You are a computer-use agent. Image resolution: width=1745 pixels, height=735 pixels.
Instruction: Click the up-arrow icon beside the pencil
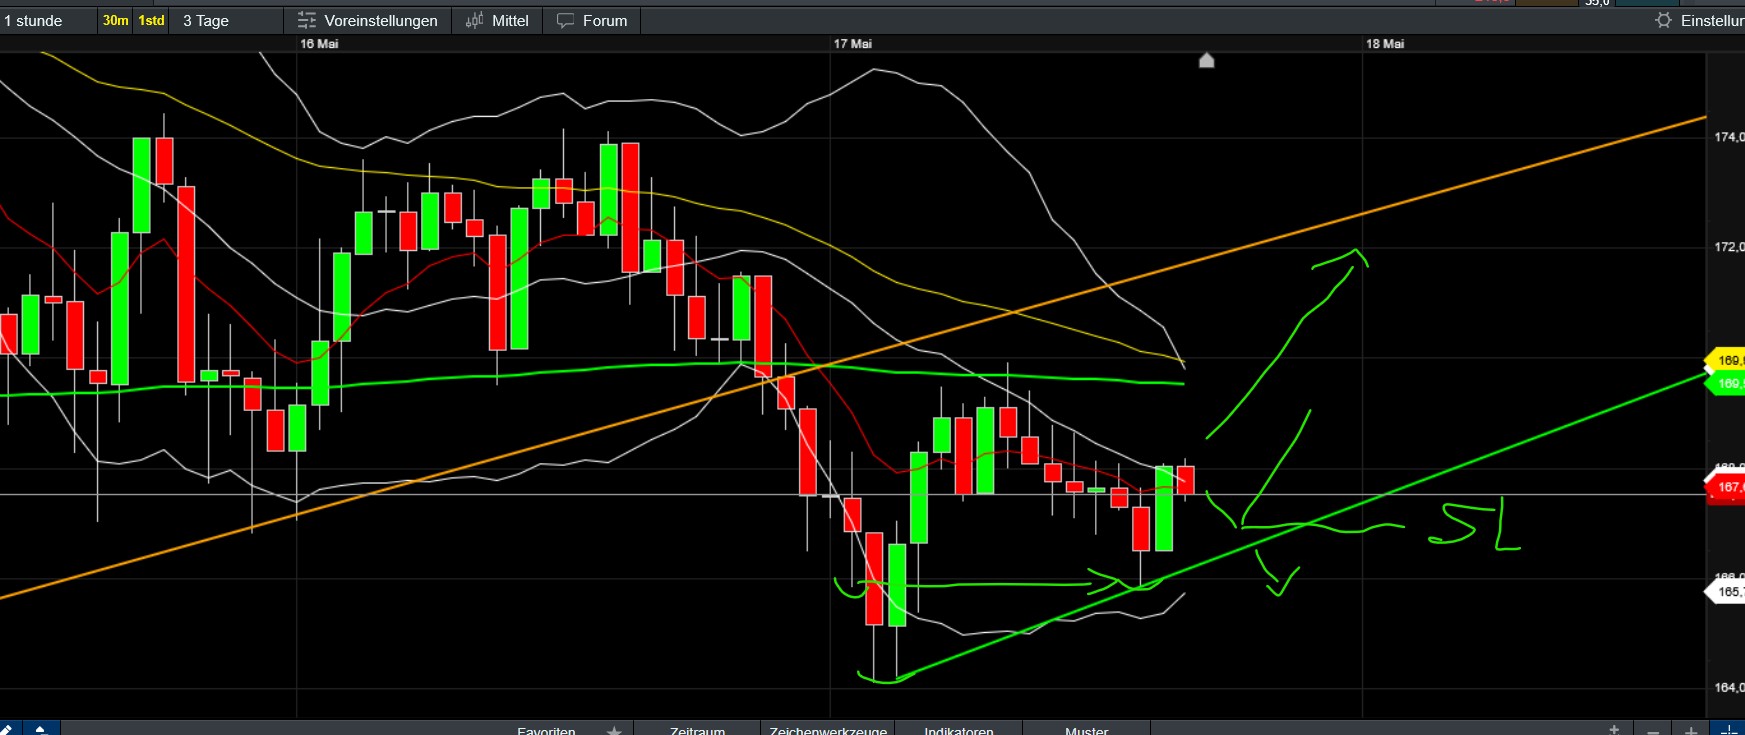coord(41,728)
